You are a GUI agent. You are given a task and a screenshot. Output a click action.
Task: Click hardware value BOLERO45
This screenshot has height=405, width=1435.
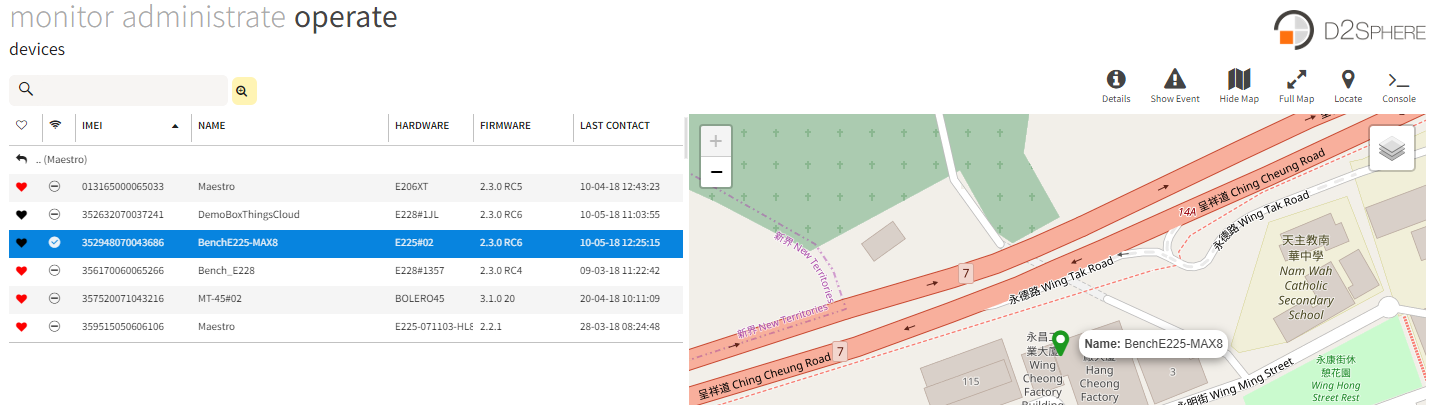point(419,299)
